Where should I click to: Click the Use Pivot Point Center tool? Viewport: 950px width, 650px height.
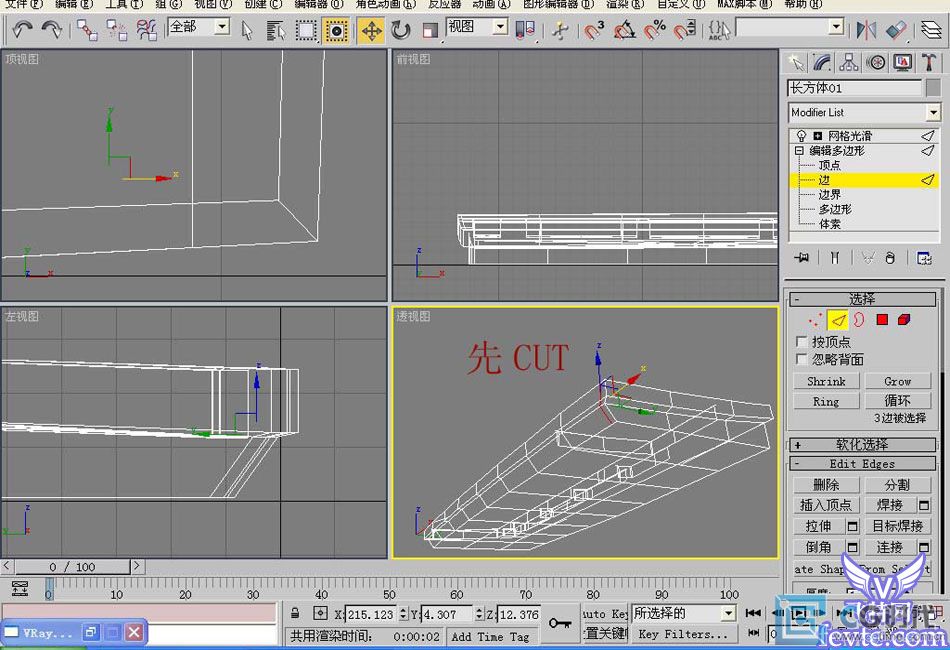[x=525, y=30]
